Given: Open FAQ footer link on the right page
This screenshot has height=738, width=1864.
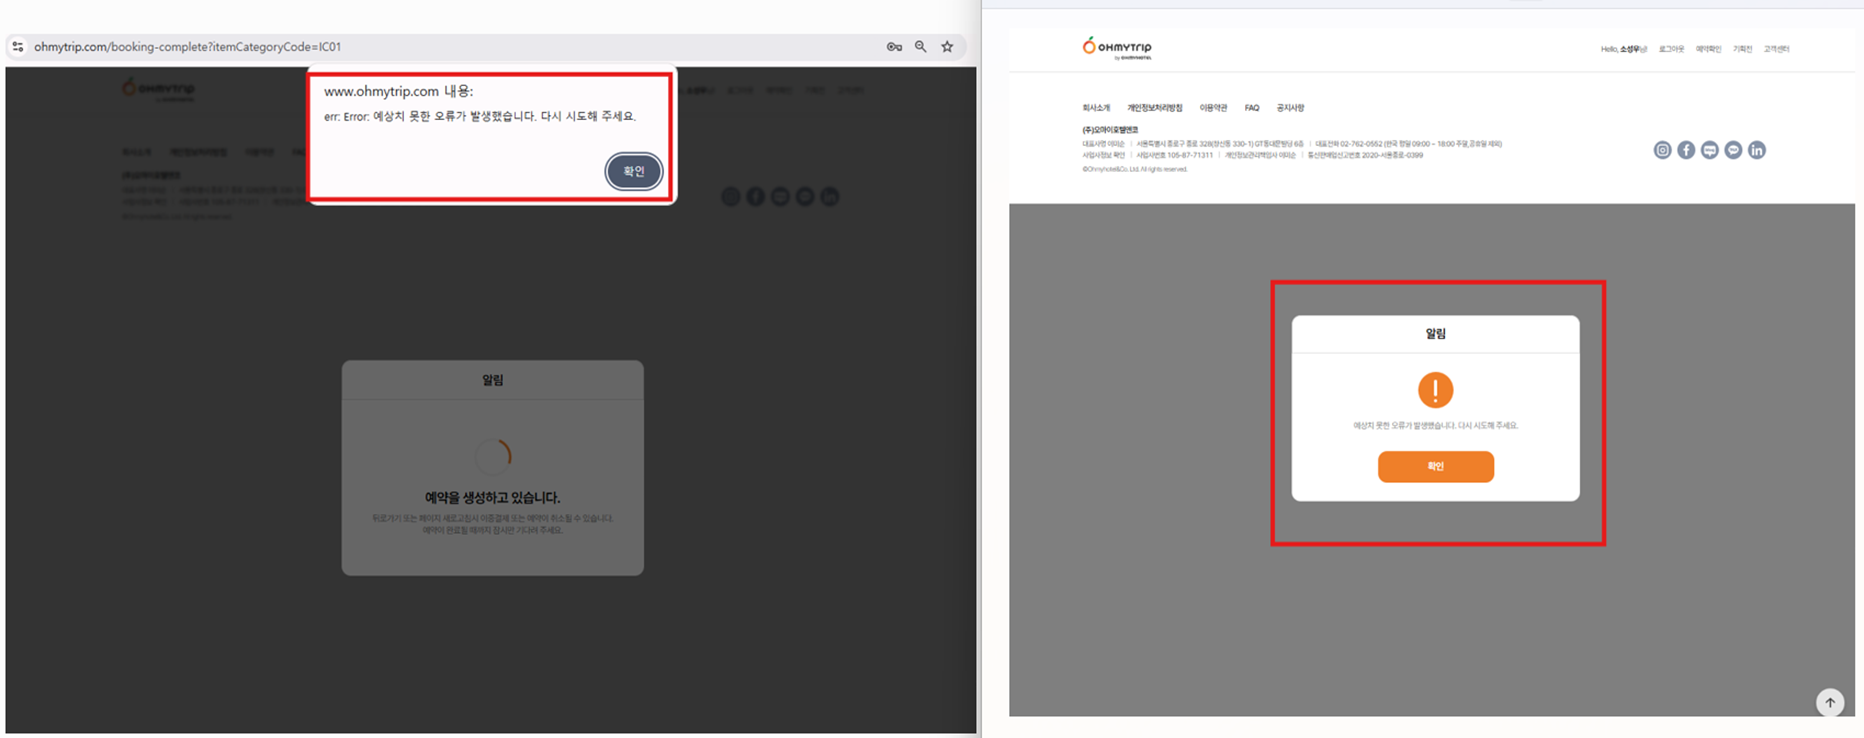Looking at the screenshot, I should pos(1252,108).
